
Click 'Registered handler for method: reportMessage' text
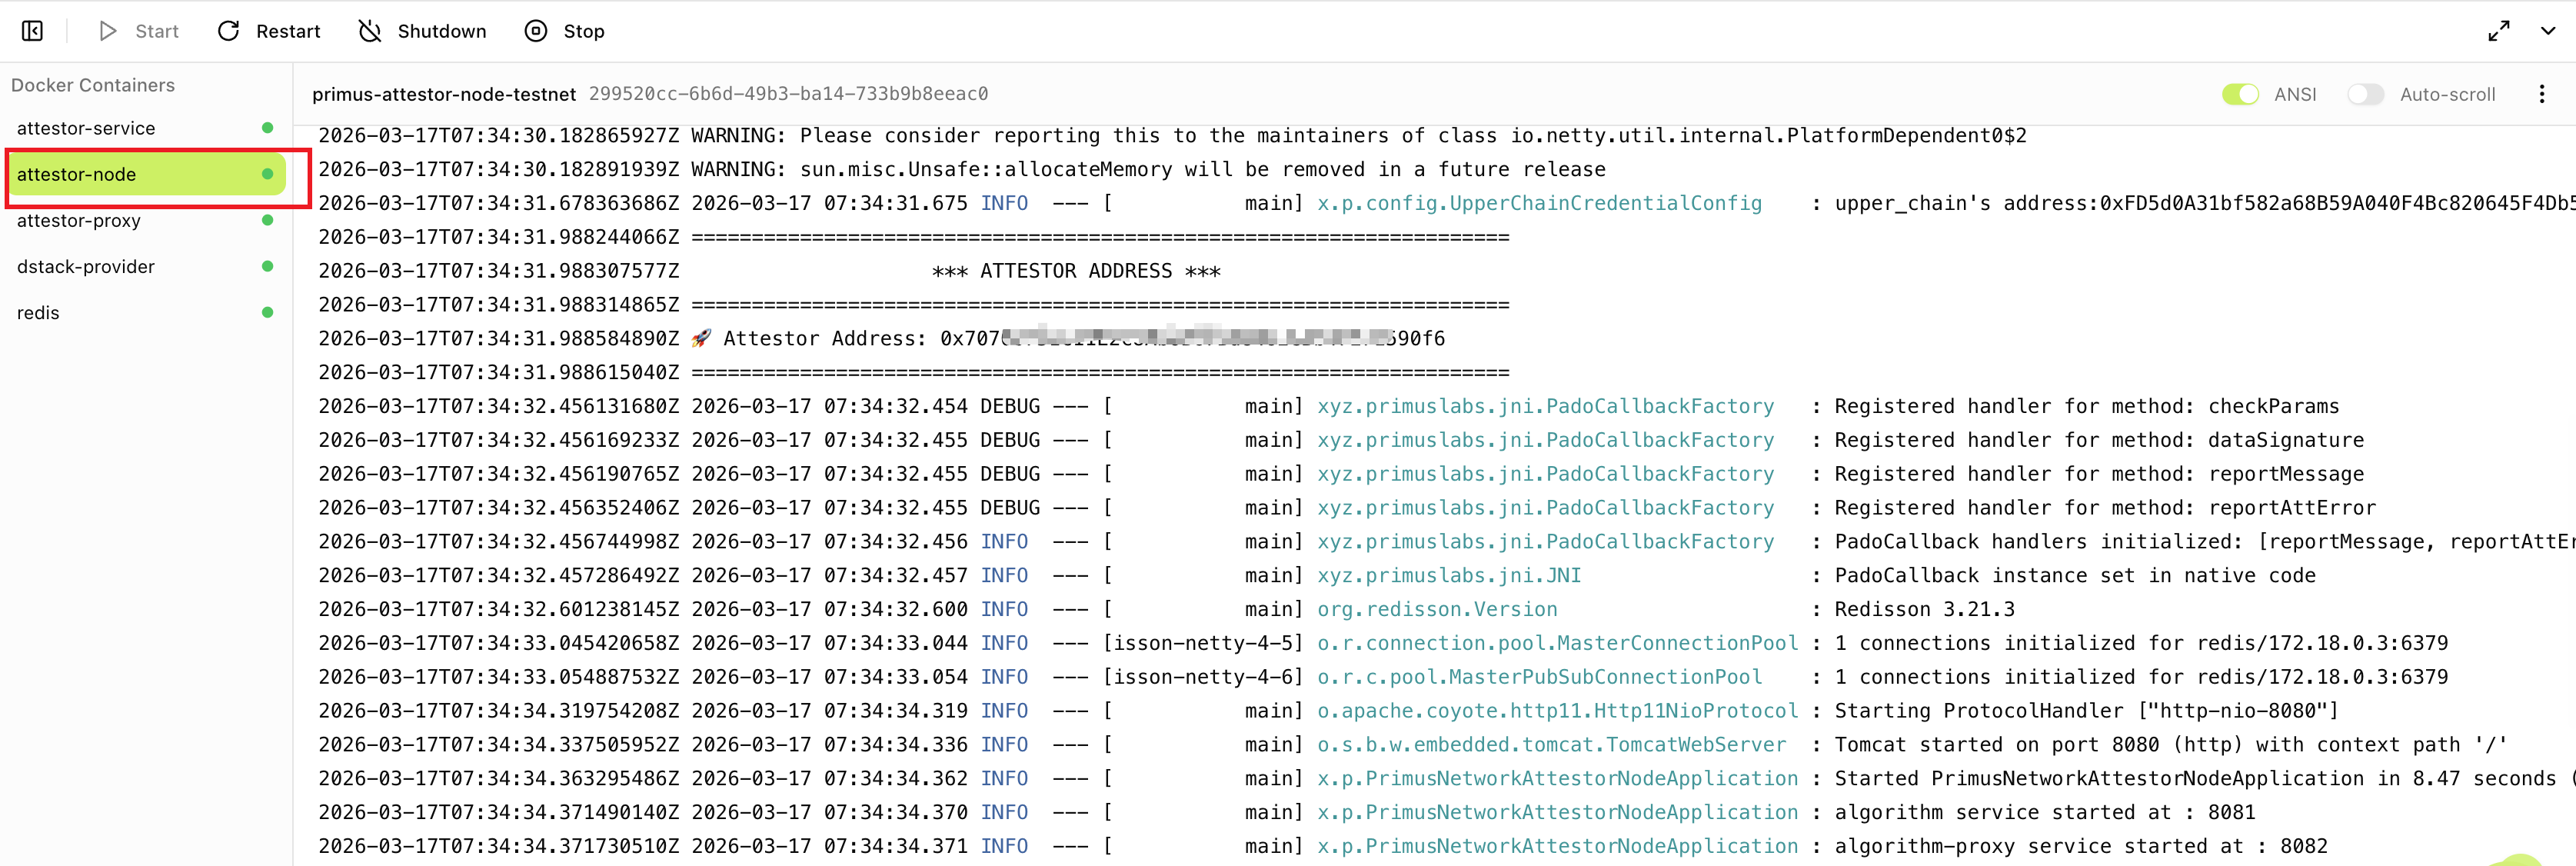click(2099, 474)
